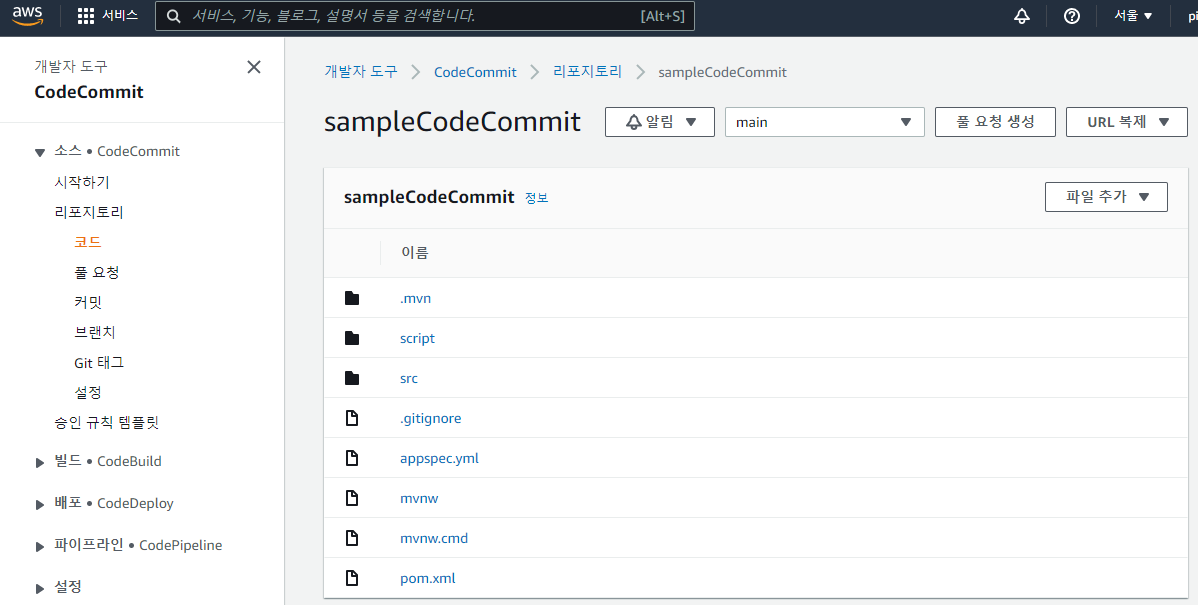Collapse the 소스 CodeCommit section
Viewport: 1198px width, 605px height.
pyautogui.click(x=40, y=152)
